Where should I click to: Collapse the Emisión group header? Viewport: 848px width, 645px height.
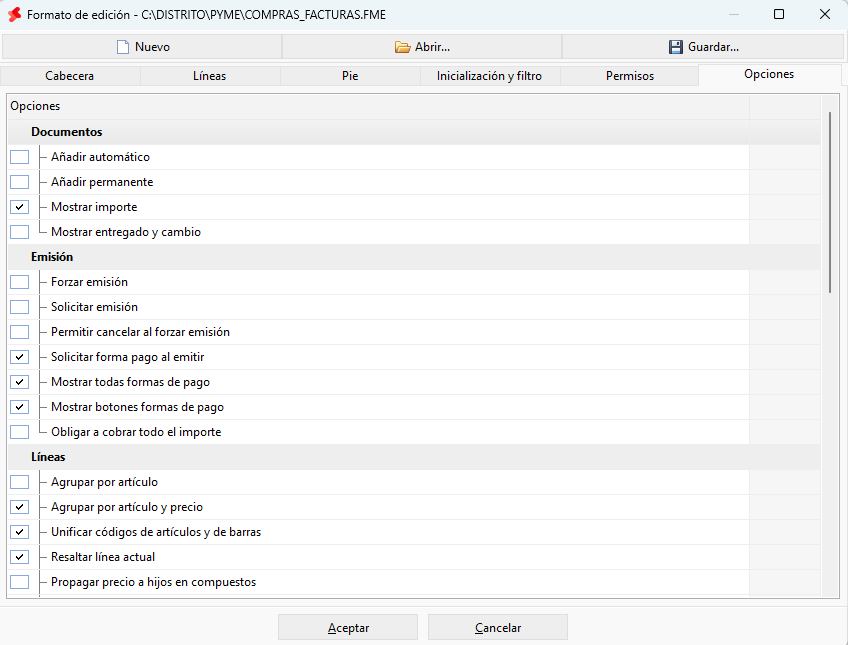pos(52,257)
